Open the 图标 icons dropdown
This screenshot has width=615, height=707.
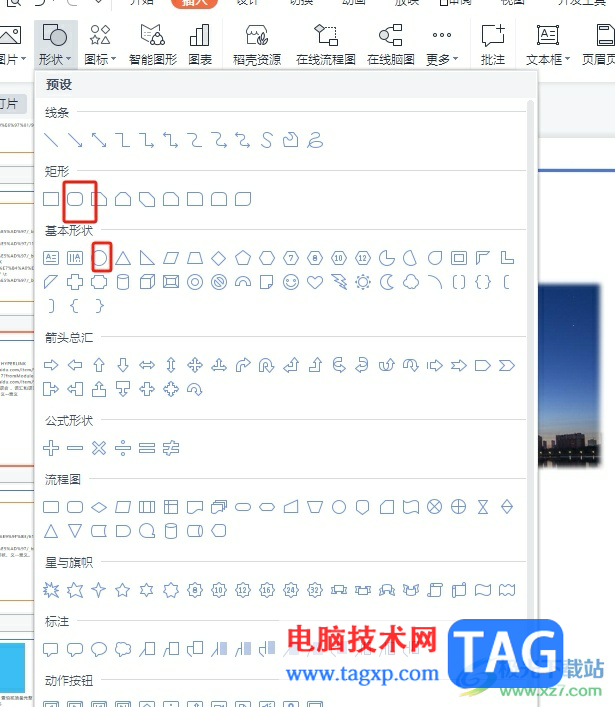pos(100,45)
